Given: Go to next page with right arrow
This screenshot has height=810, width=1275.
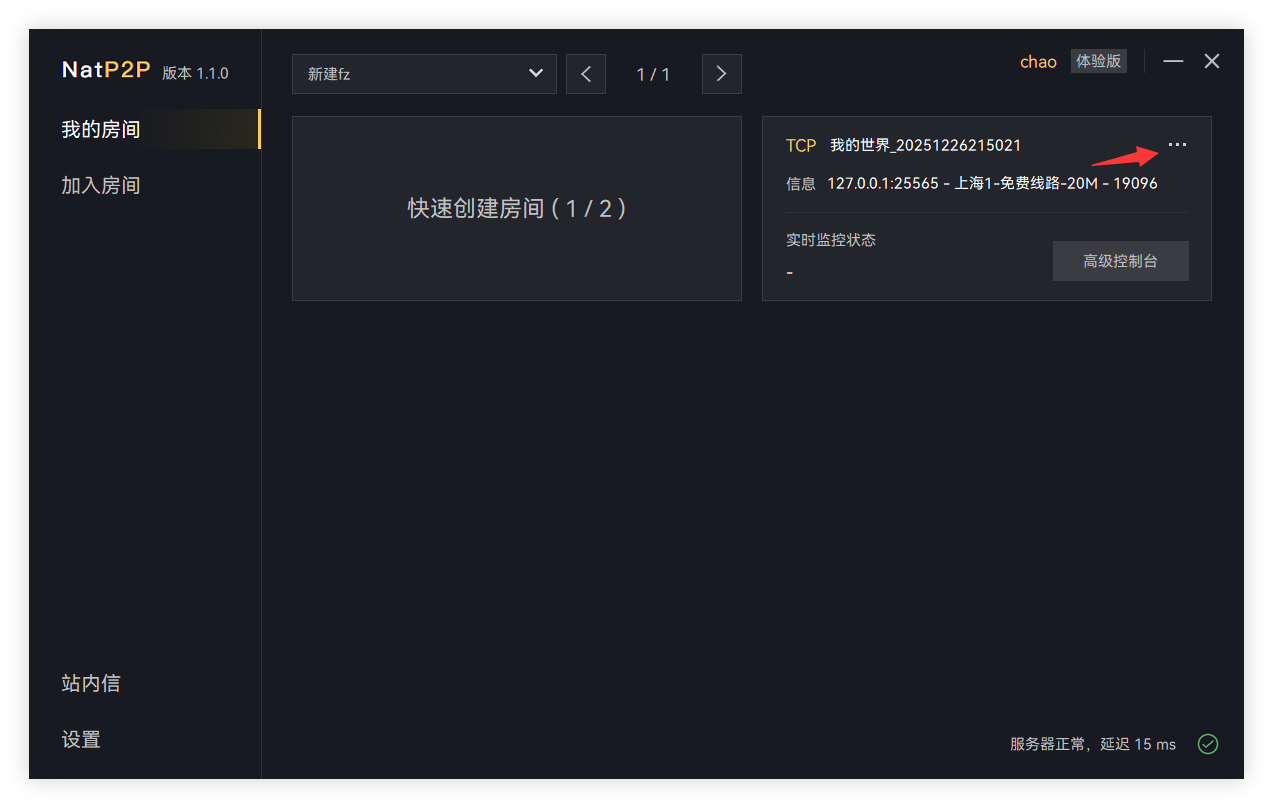Looking at the screenshot, I should pos(721,74).
